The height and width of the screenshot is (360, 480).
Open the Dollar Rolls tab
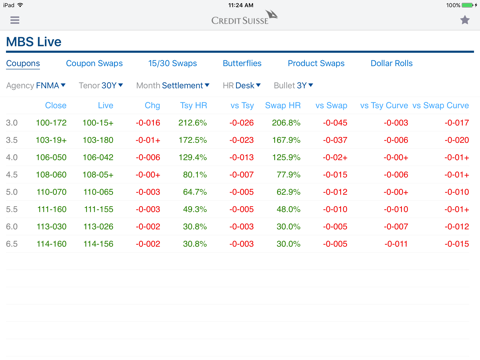(x=392, y=63)
